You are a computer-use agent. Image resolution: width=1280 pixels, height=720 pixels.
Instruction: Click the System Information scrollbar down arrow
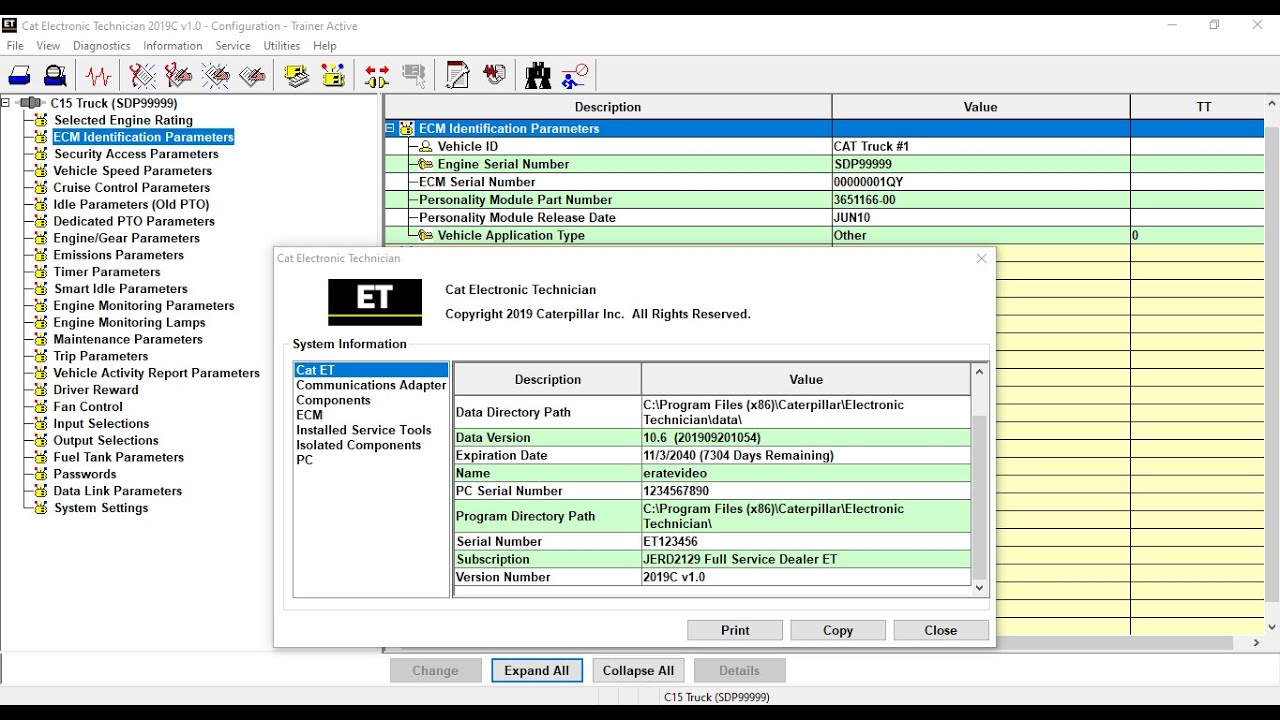[979, 588]
